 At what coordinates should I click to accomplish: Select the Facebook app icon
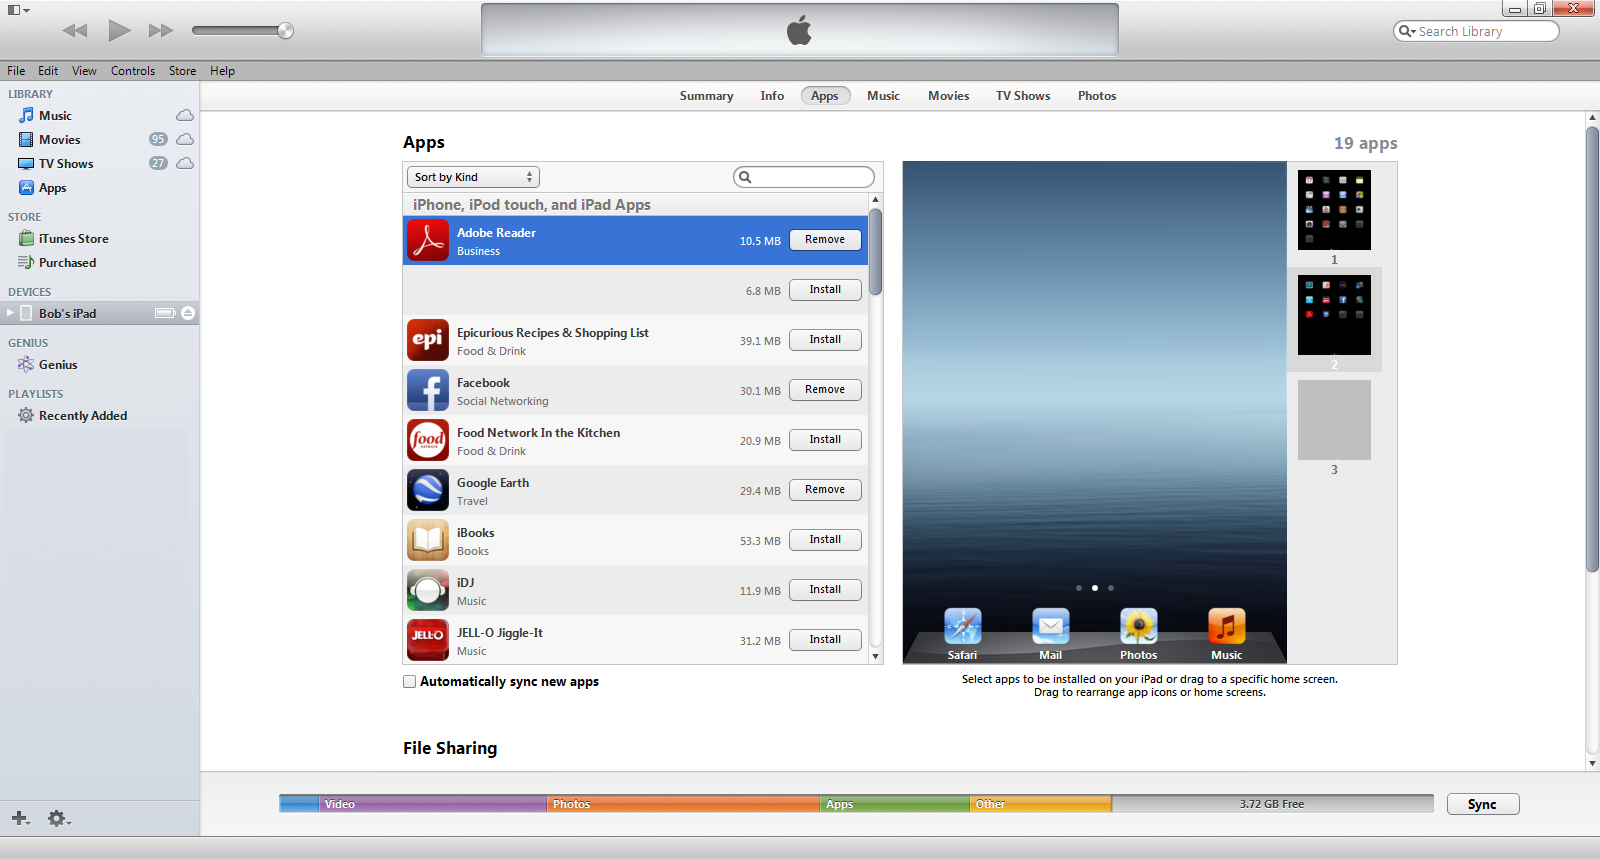(x=428, y=390)
